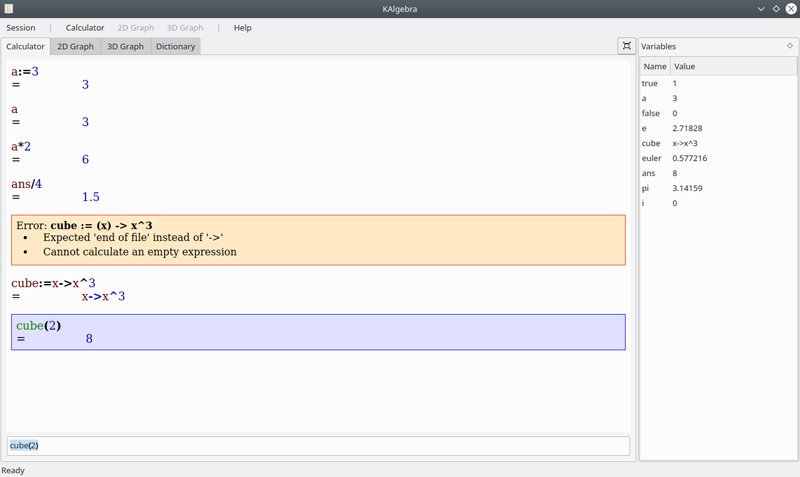800x477 pixels.
Task: Click result 8 in highlighted entry
Action: [89, 339]
